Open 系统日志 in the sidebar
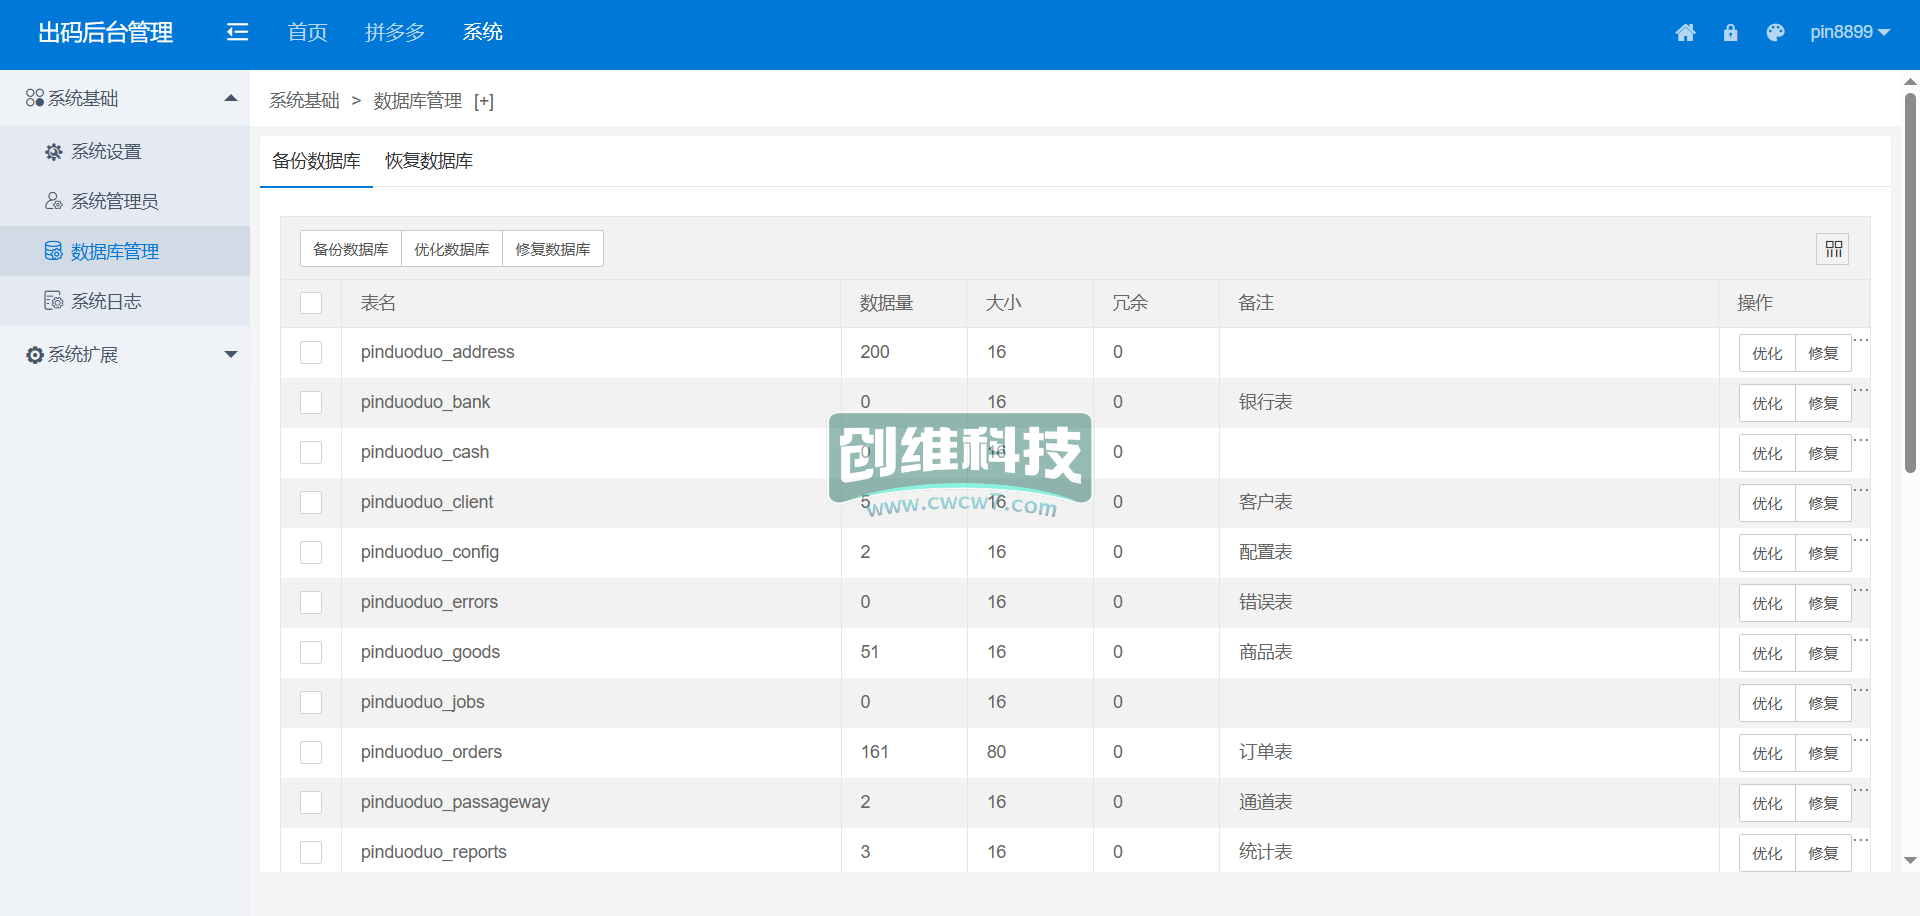Image resolution: width=1920 pixels, height=916 pixels. [106, 302]
